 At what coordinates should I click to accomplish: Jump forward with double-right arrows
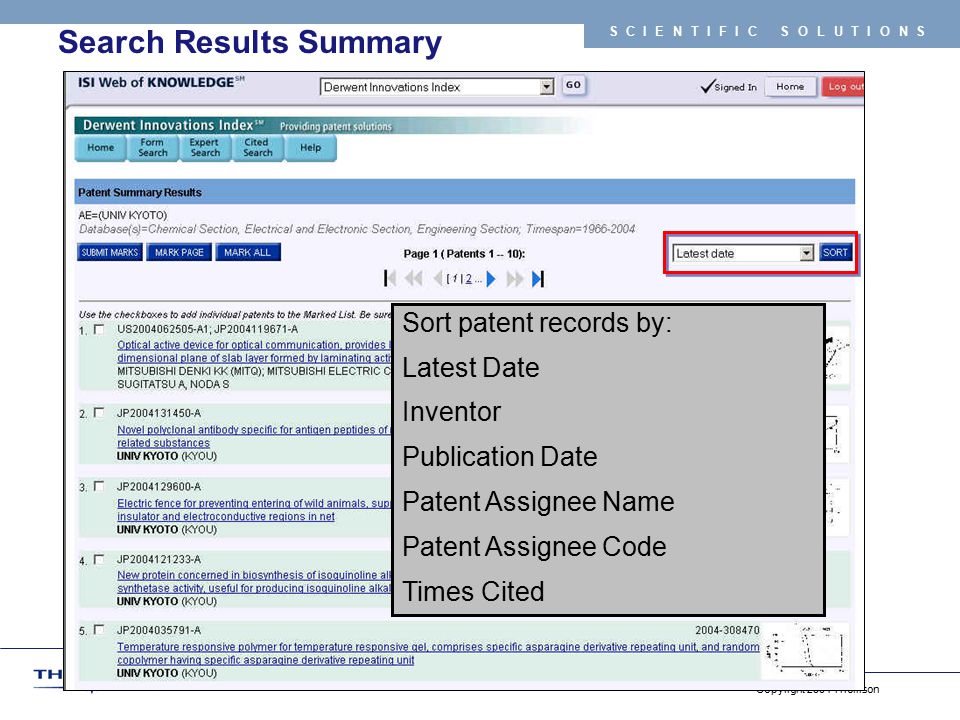pos(515,279)
